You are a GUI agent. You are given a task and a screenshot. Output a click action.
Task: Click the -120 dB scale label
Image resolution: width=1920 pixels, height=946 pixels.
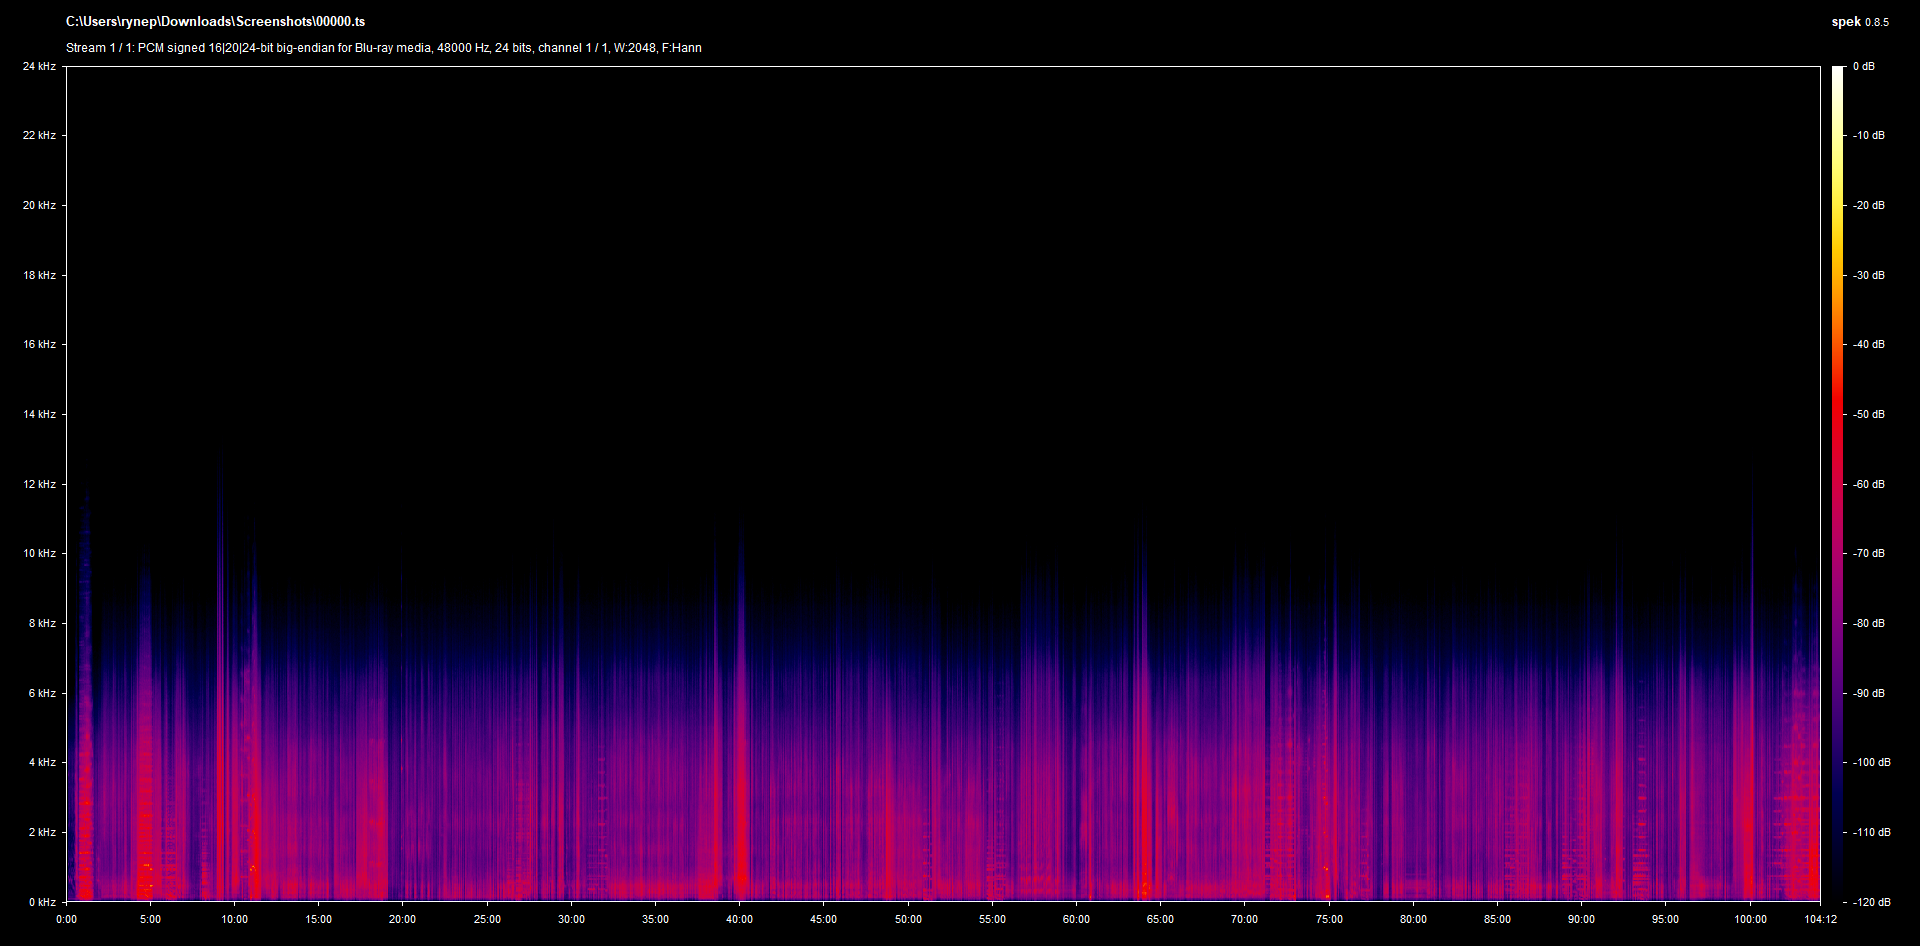click(x=1871, y=902)
